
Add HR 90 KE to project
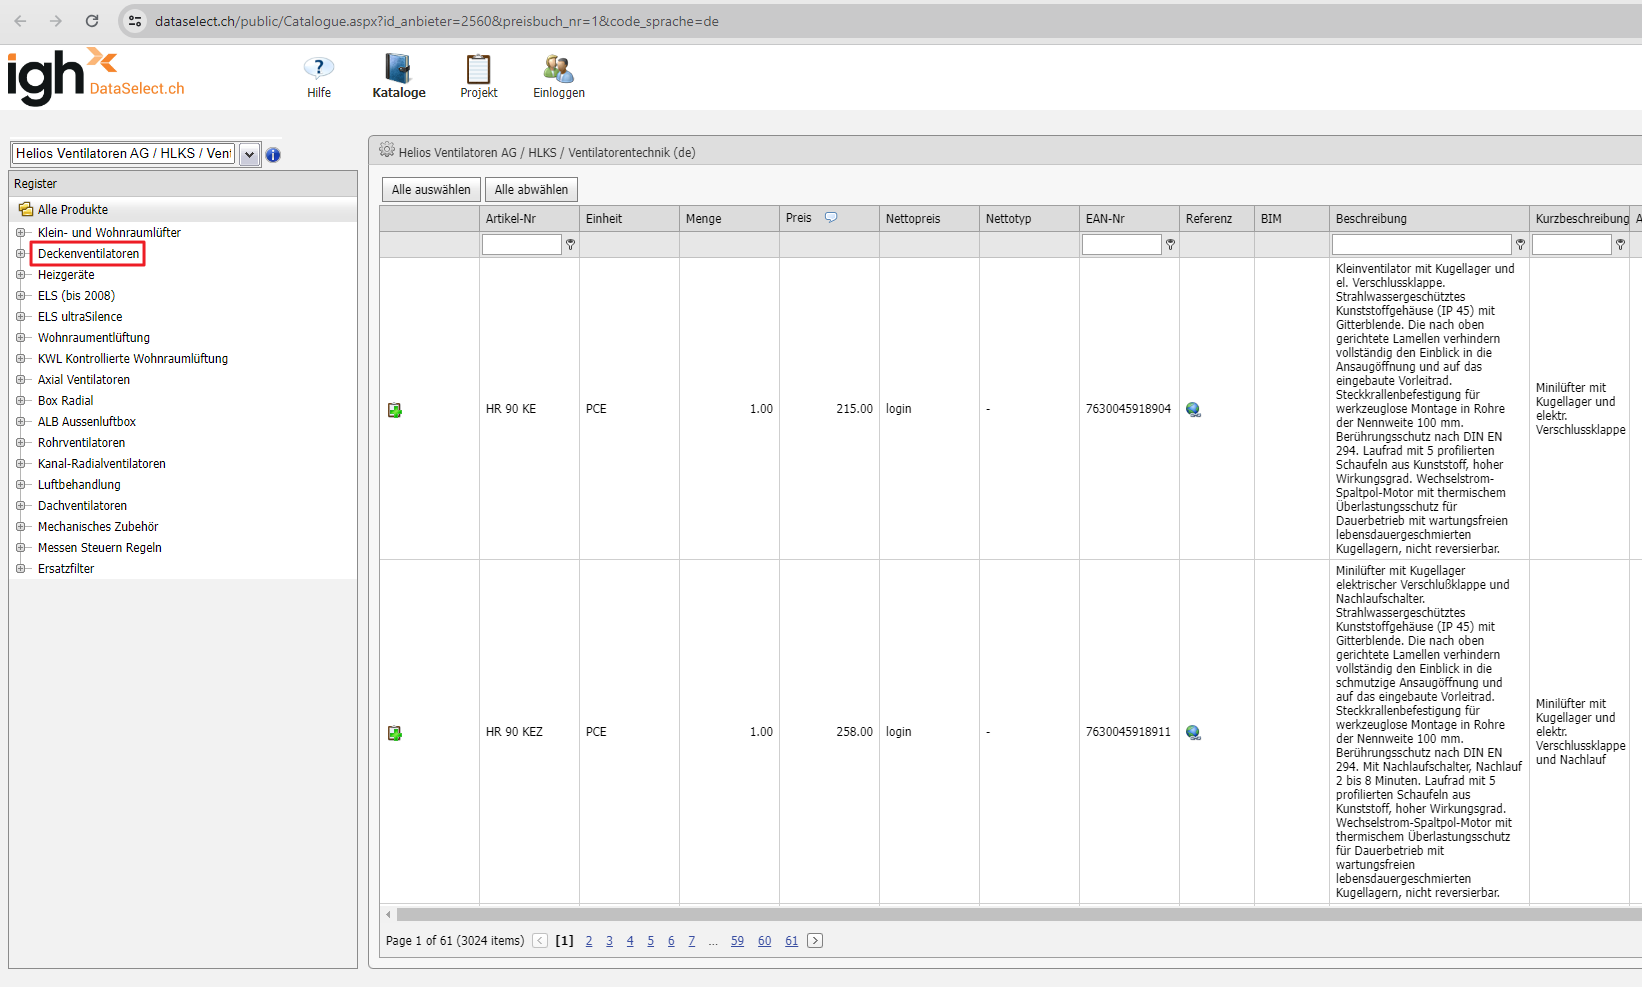(x=395, y=410)
